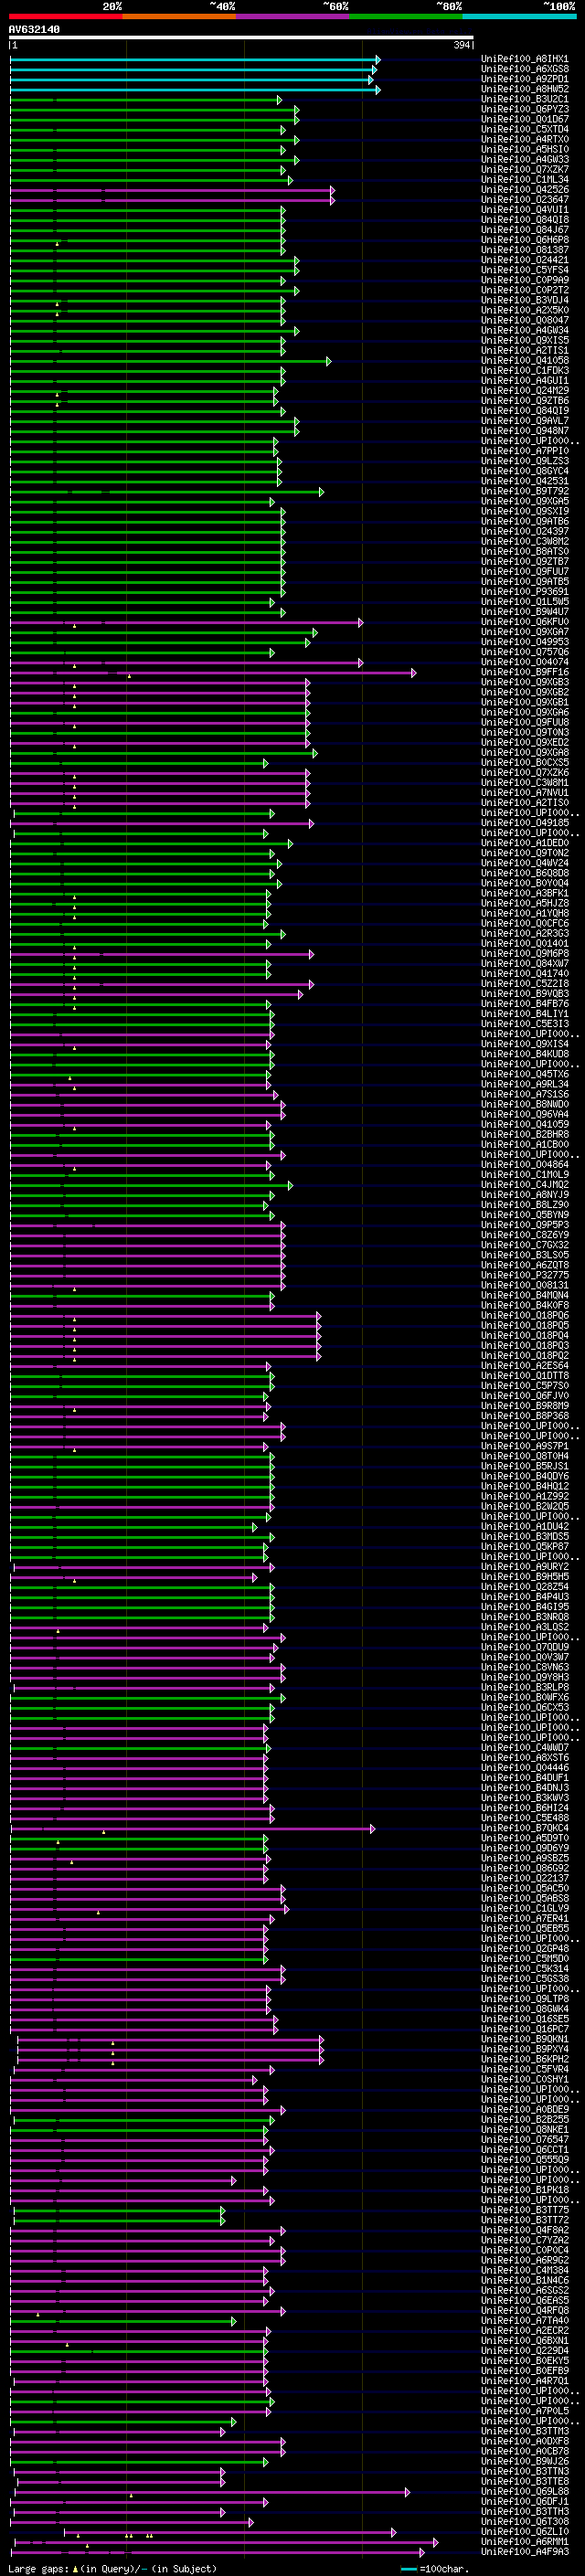Select the UniRef100_Q948N7 label
585x2576 pixels.
525,432
